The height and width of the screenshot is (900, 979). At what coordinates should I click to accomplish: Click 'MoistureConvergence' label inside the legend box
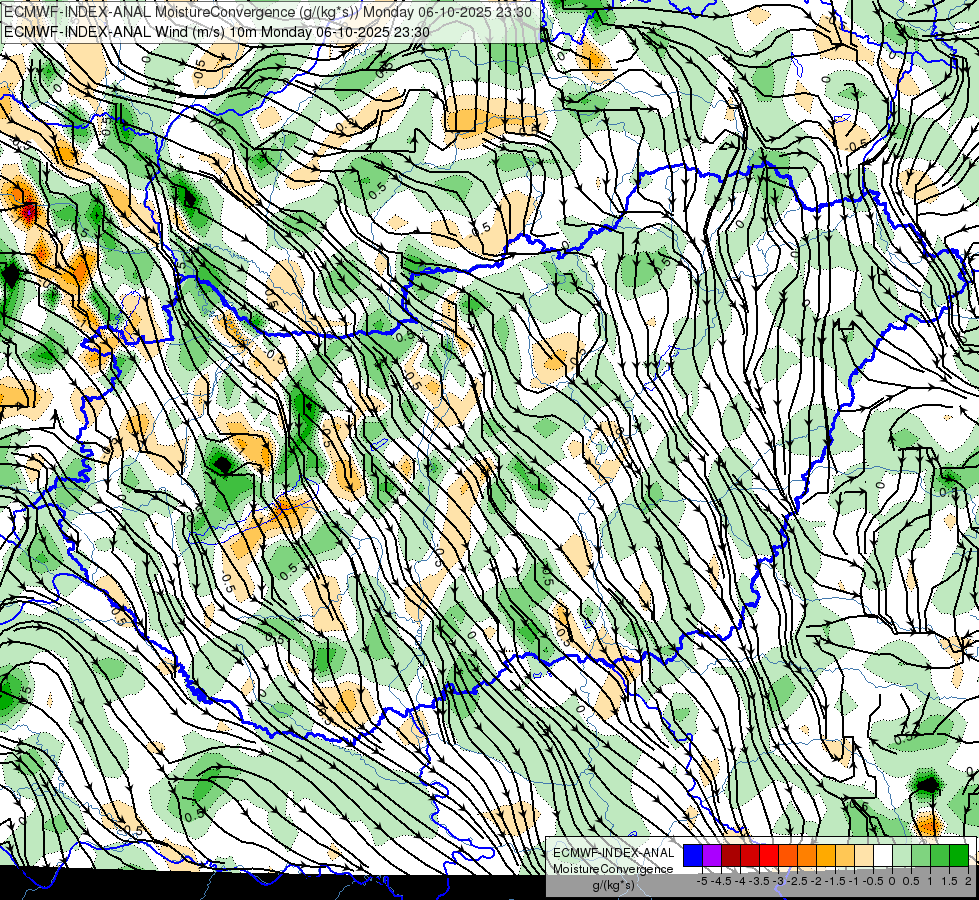coord(613,869)
